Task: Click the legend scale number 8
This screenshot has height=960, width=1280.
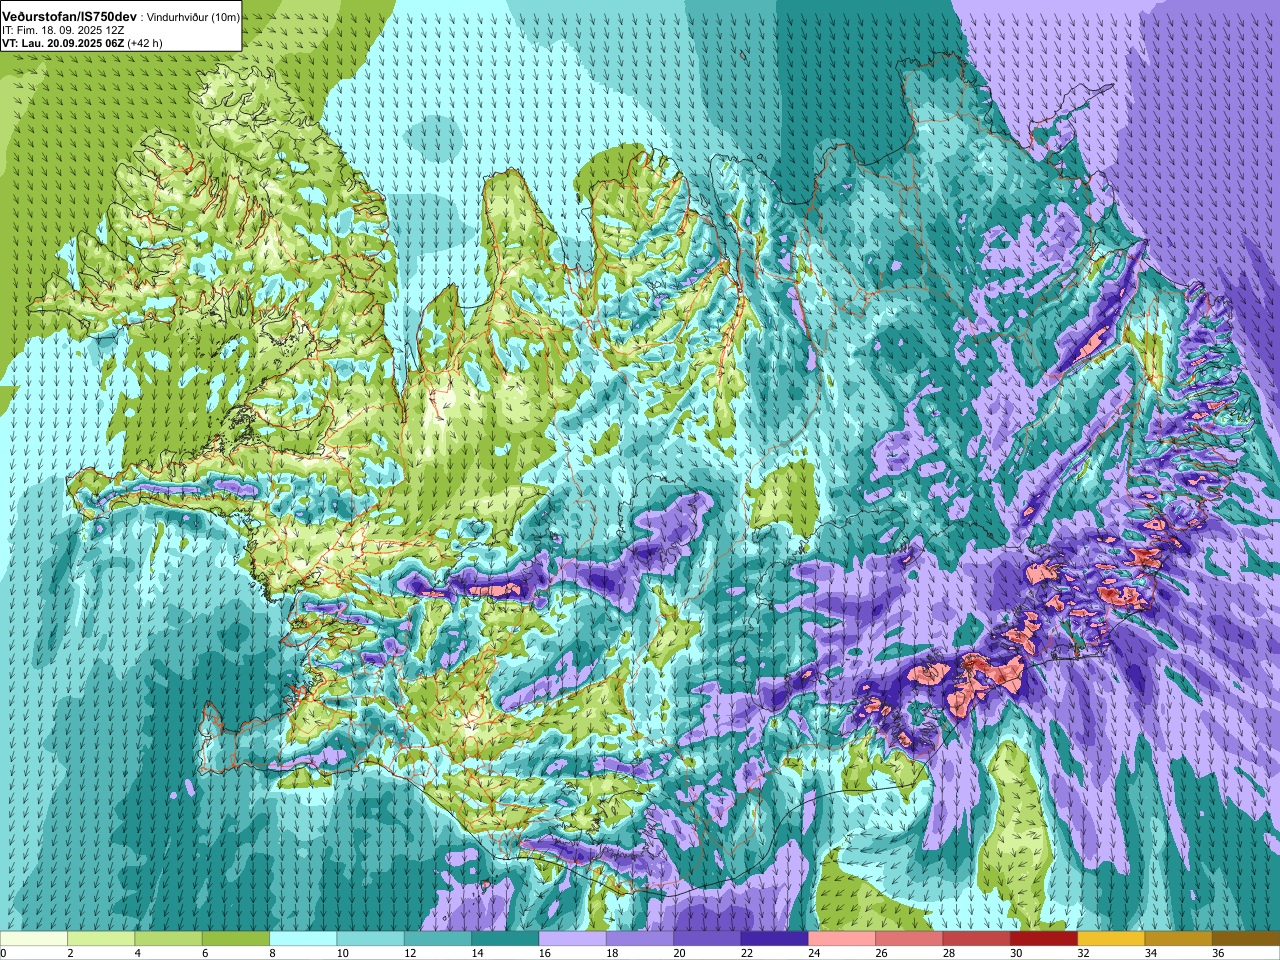Action: (x=273, y=953)
